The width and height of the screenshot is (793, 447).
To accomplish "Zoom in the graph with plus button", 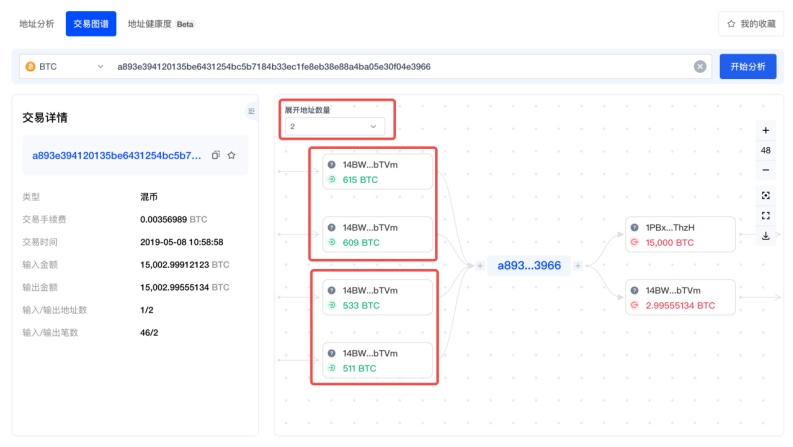I will tap(766, 130).
